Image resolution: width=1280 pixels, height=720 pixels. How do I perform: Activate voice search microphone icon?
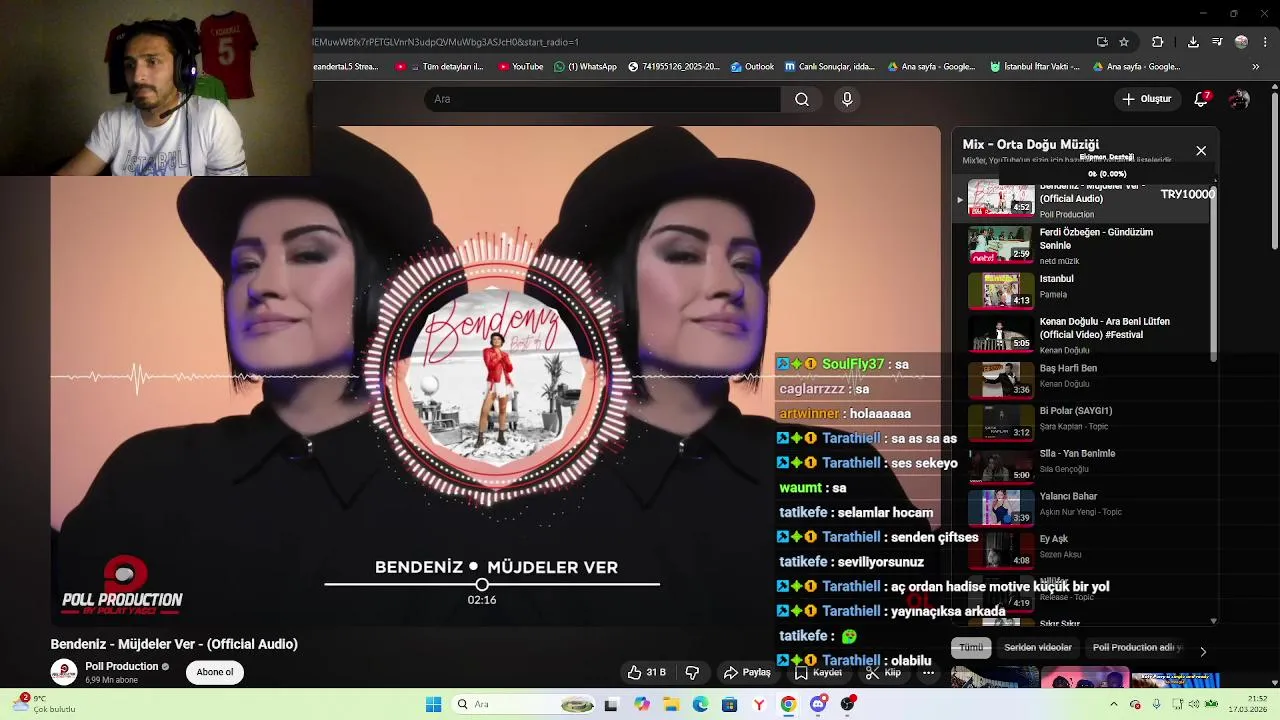(x=847, y=99)
